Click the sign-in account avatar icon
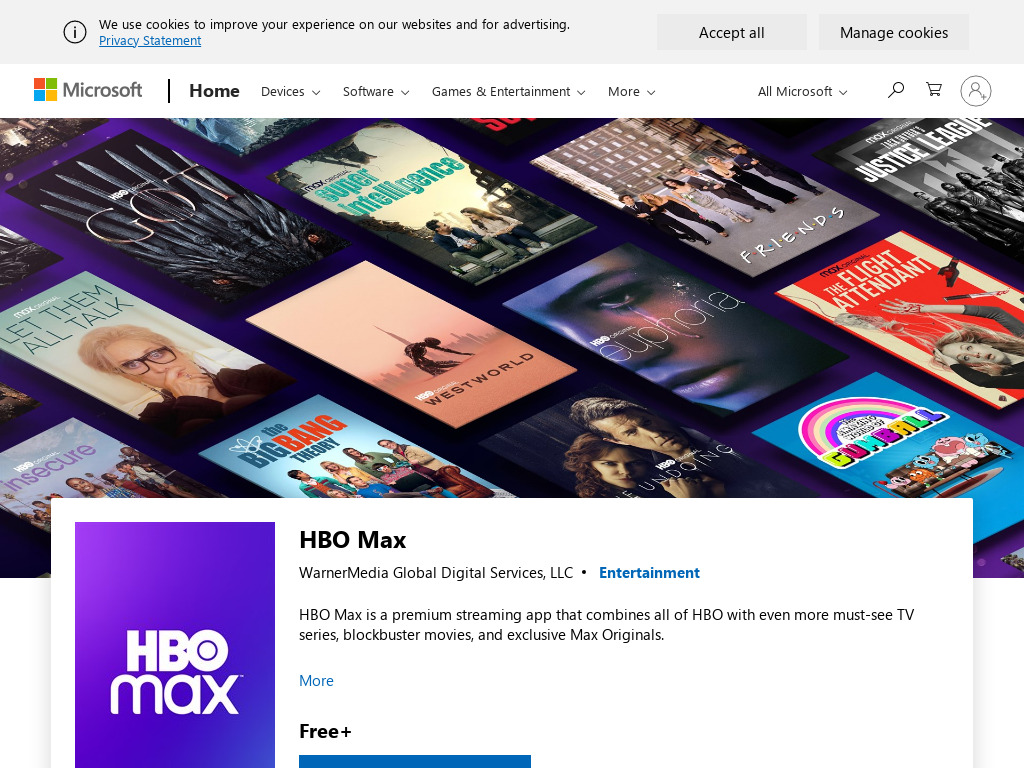1024x768 pixels. 976,91
